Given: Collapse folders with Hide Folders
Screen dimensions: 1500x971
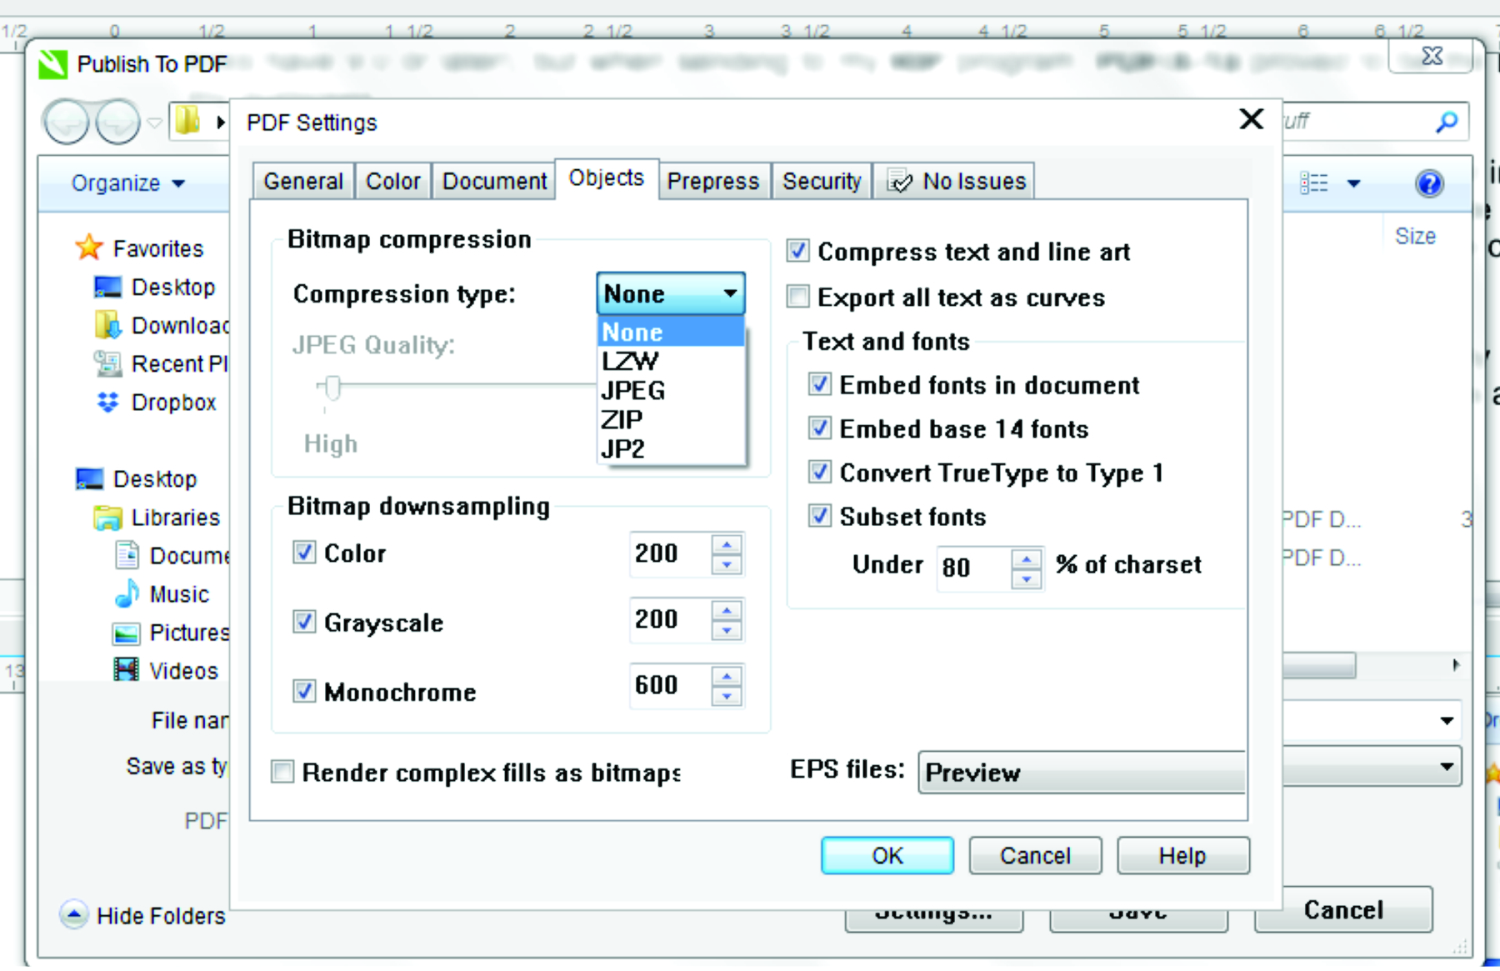Looking at the screenshot, I should coord(140,915).
